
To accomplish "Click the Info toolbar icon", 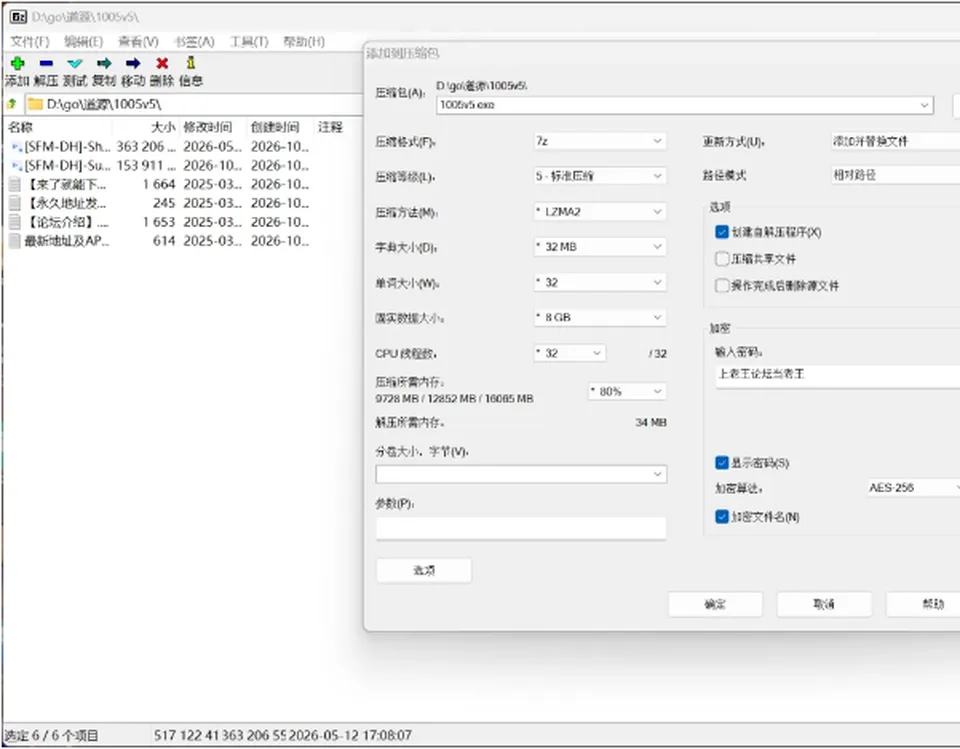I will (190, 63).
